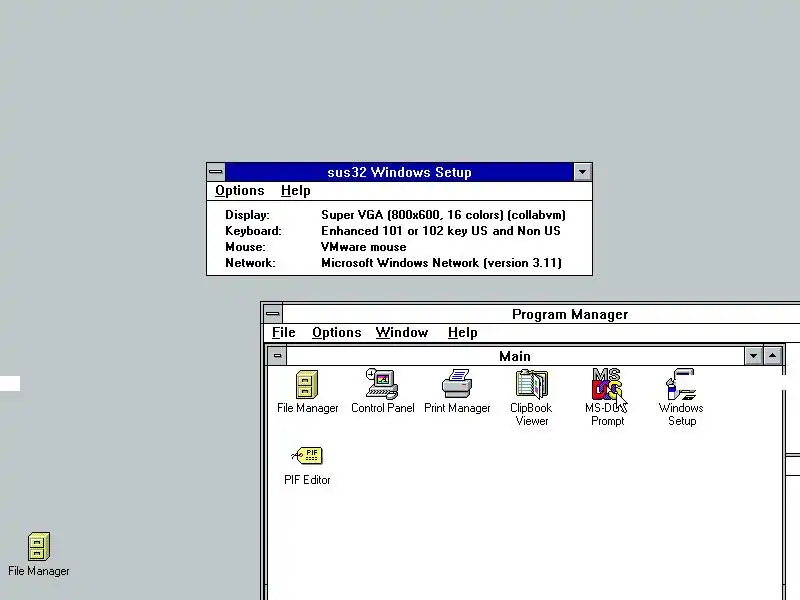Minimize the sus32 Windows Setup window

point(582,172)
